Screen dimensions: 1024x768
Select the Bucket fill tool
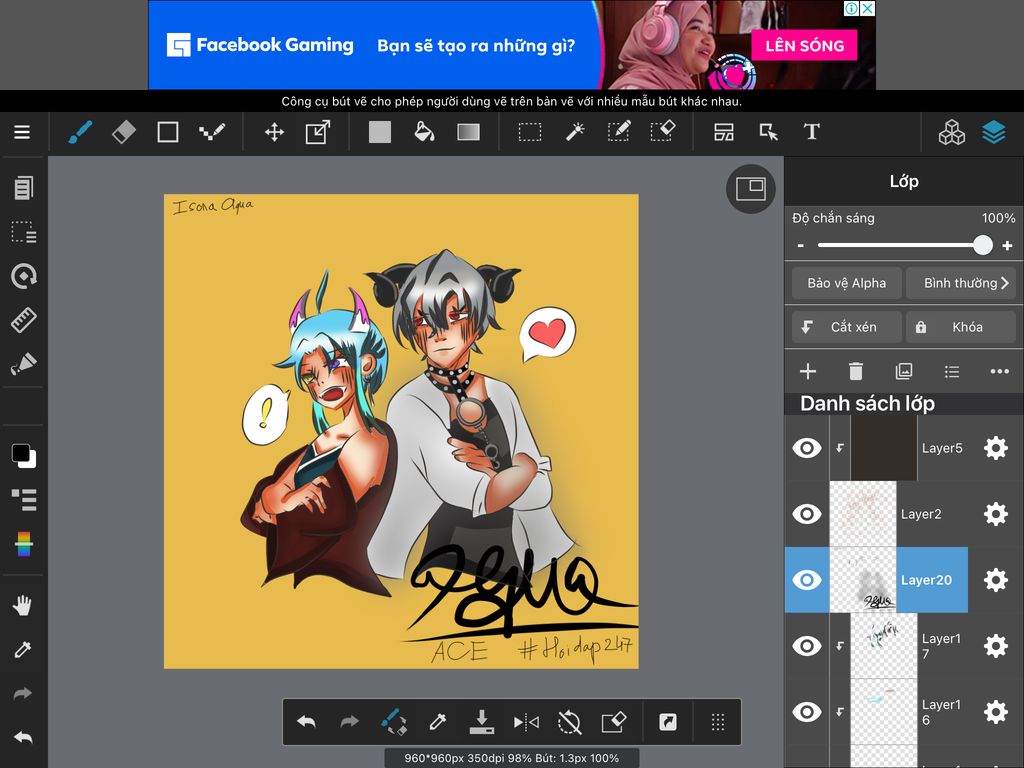424,132
